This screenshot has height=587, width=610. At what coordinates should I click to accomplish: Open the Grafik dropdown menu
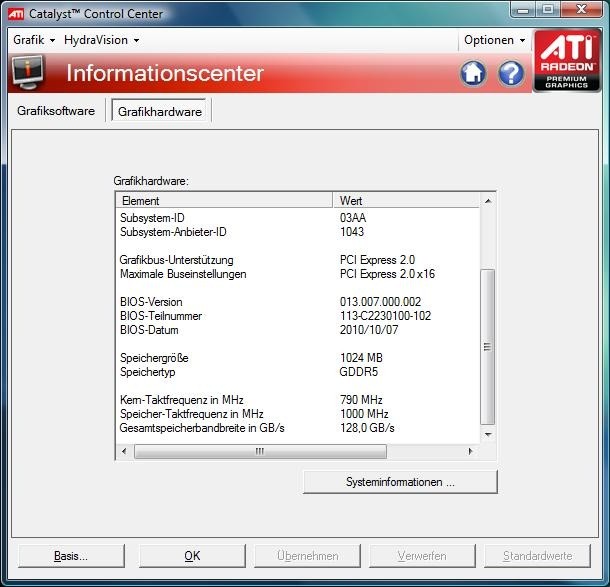coord(34,40)
